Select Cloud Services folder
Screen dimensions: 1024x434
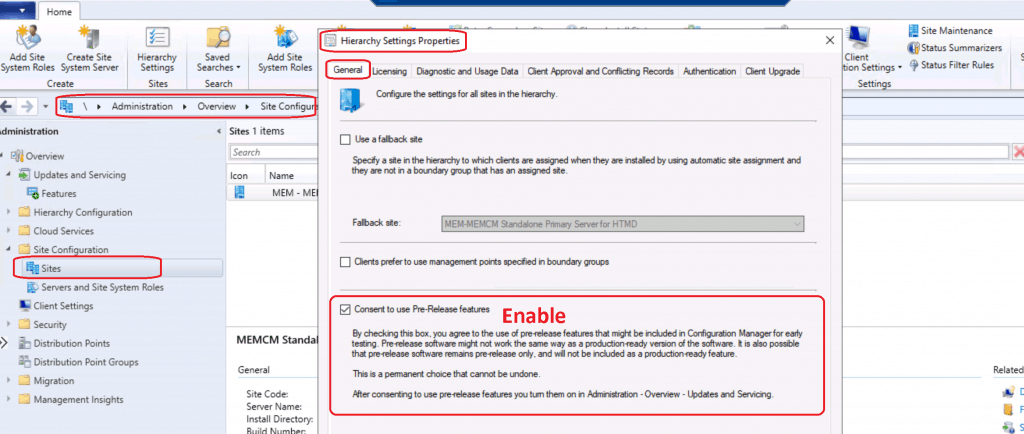point(56,231)
